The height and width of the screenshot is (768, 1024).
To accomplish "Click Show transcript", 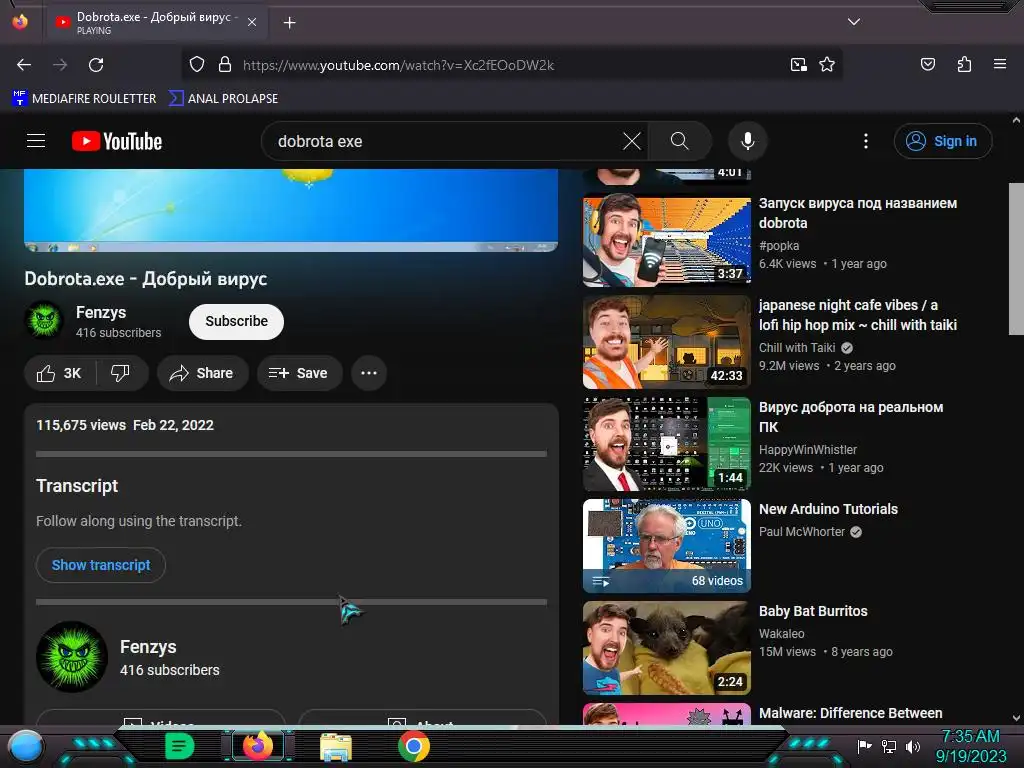I will tap(101, 565).
